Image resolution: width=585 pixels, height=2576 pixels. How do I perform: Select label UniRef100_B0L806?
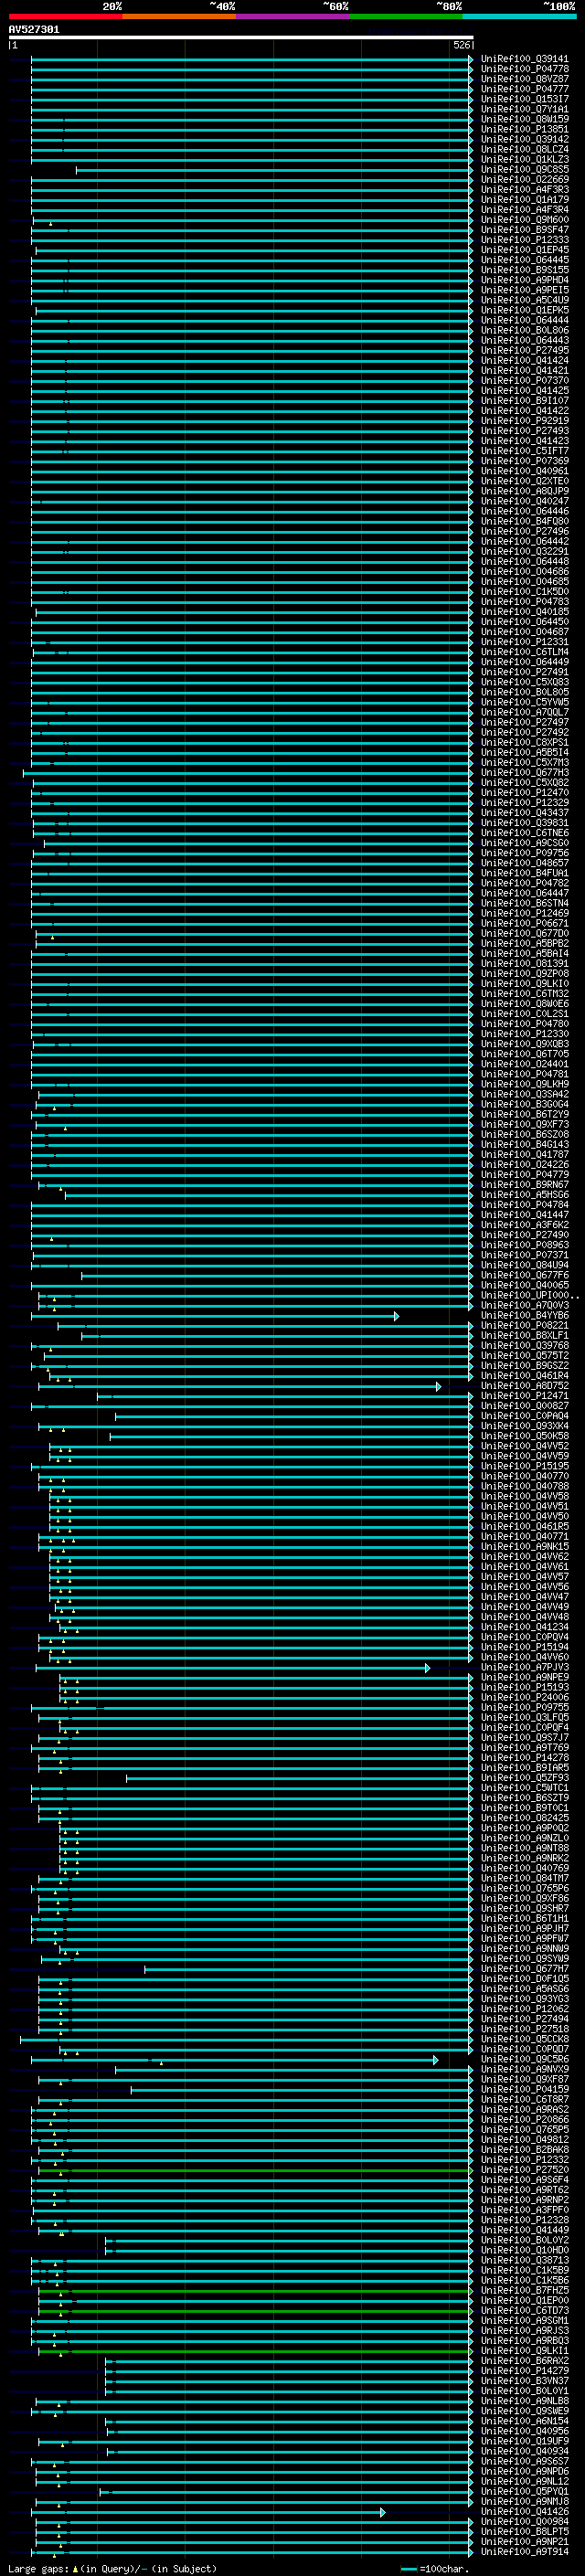(525, 330)
